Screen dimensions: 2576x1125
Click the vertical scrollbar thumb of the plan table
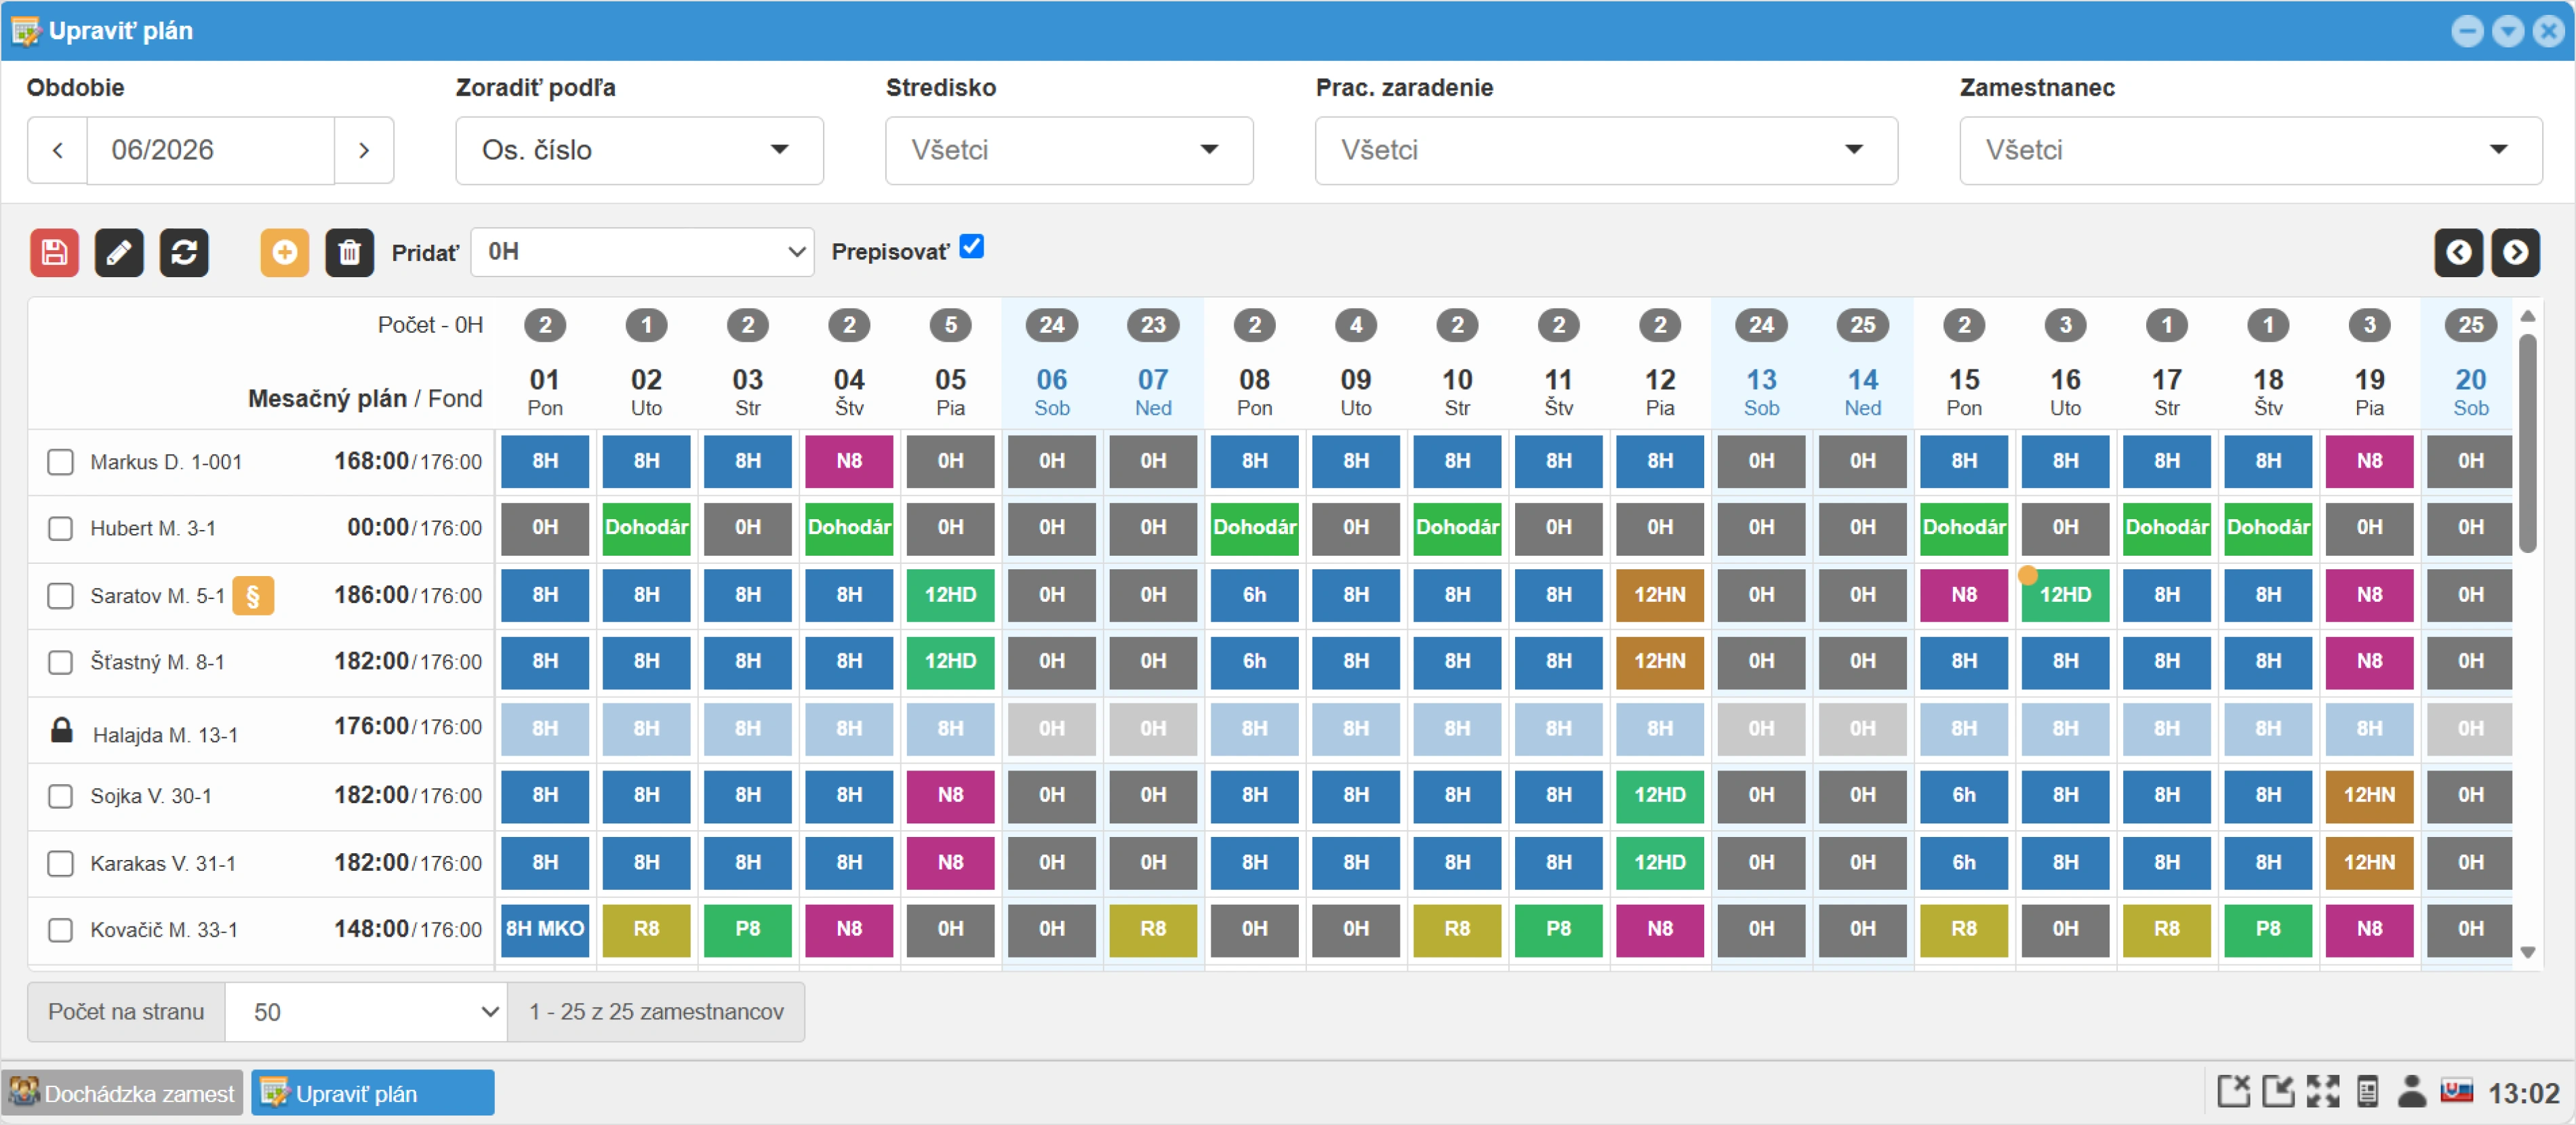(2528, 442)
